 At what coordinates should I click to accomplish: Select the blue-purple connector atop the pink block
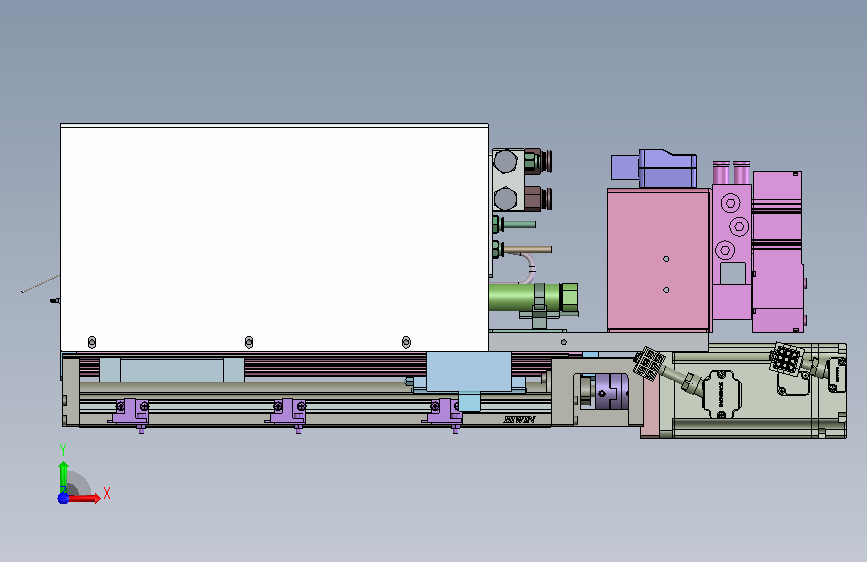click(654, 168)
